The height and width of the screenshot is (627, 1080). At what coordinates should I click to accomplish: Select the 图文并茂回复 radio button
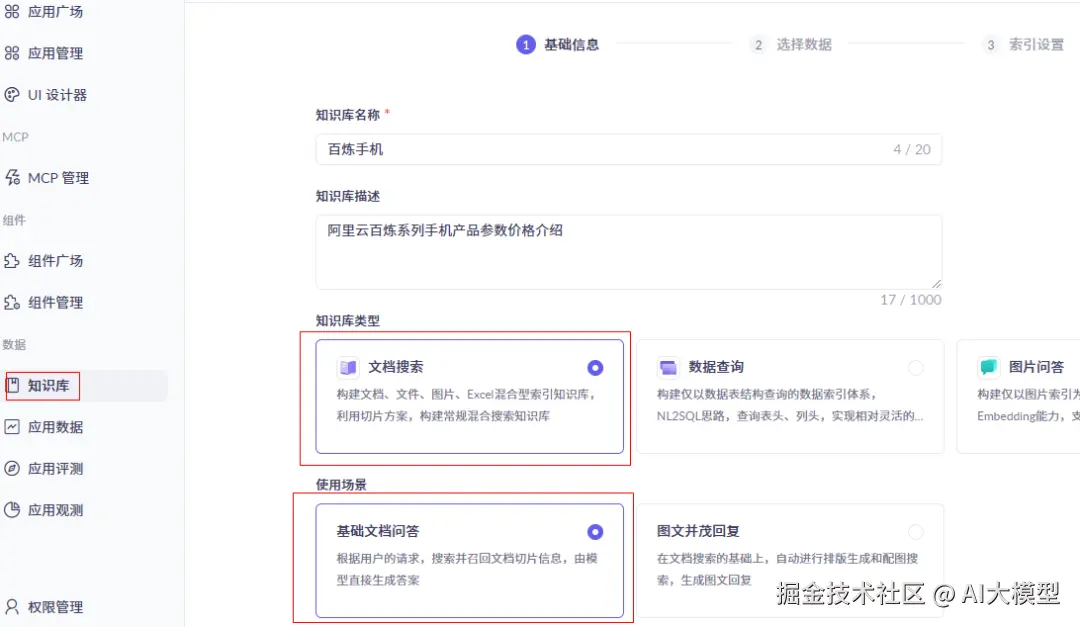915,532
